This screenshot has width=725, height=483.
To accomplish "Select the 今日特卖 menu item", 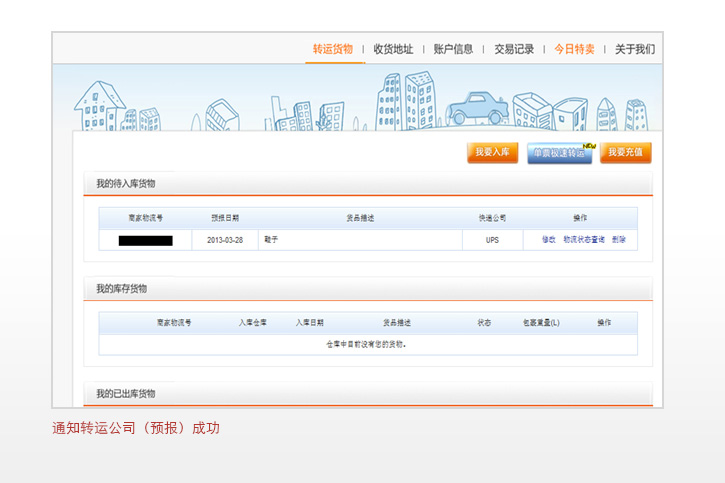I will 574,49.
